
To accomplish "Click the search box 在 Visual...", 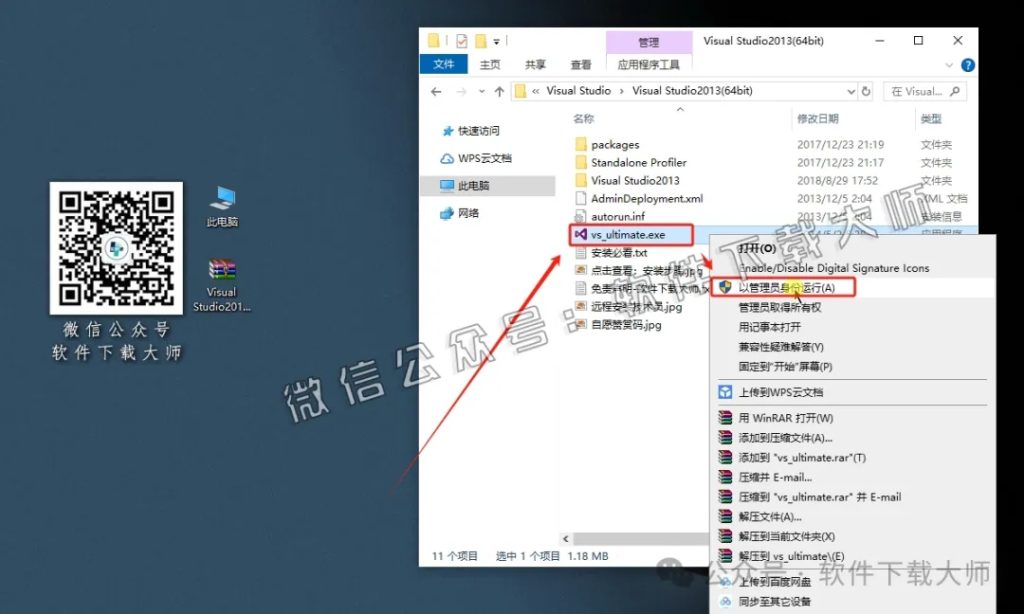I will (x=924, y=91).
